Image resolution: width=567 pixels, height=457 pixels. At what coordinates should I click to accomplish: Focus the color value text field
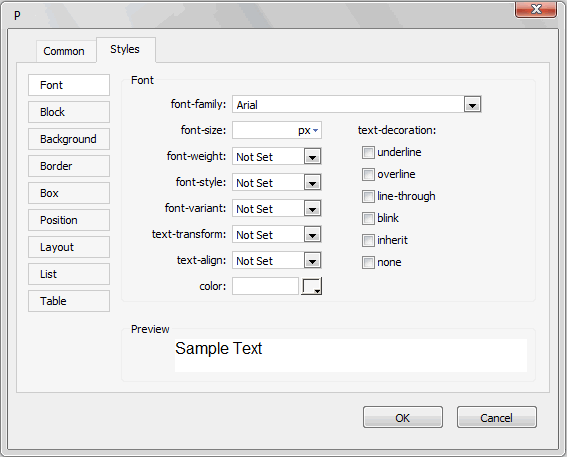coord(265,286)
